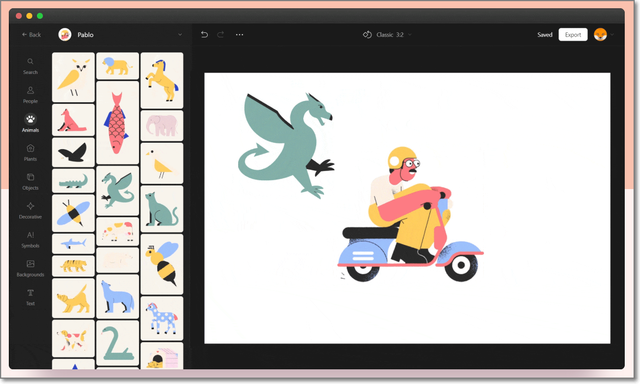Select the Decorative category icon

30,206
